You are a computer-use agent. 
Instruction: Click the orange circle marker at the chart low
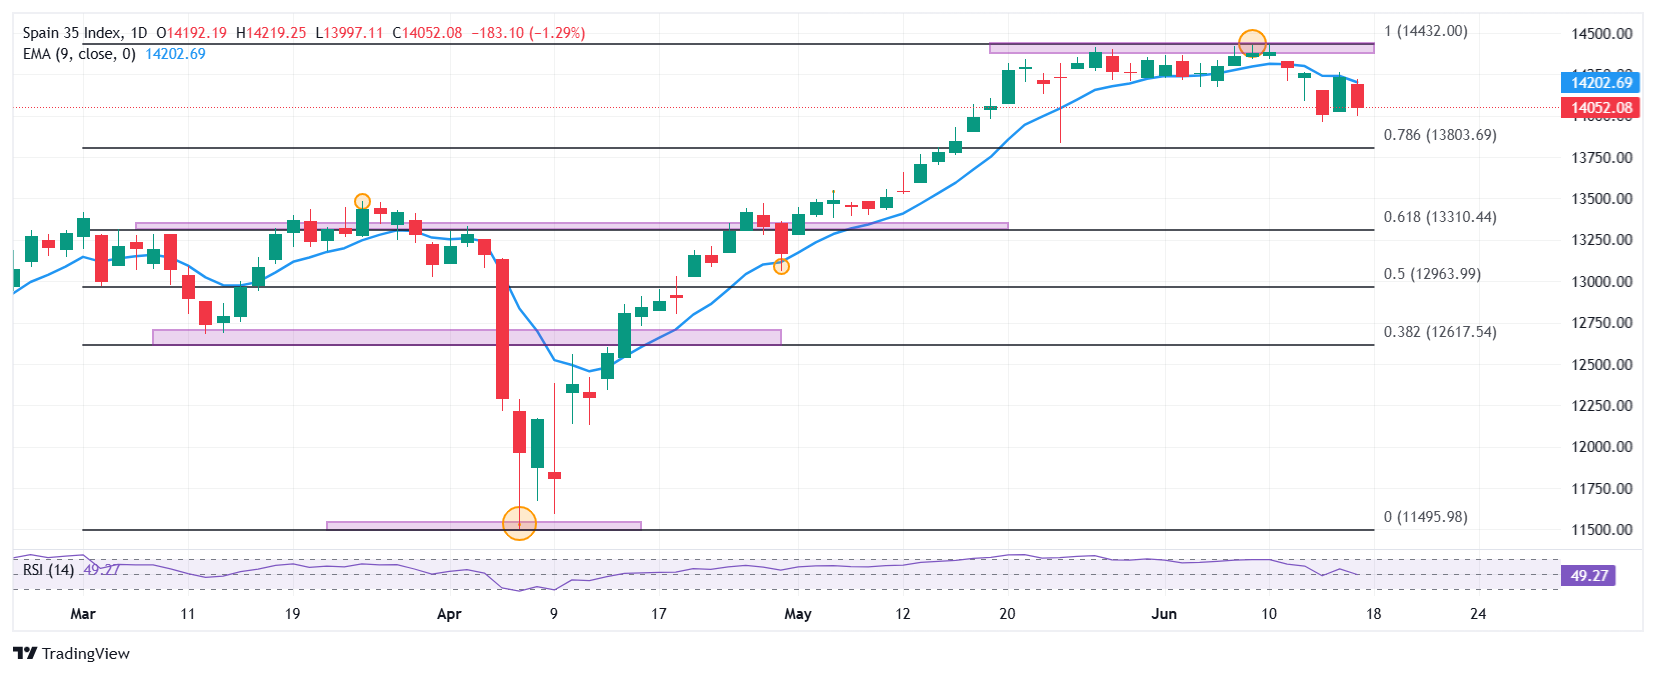519,523
